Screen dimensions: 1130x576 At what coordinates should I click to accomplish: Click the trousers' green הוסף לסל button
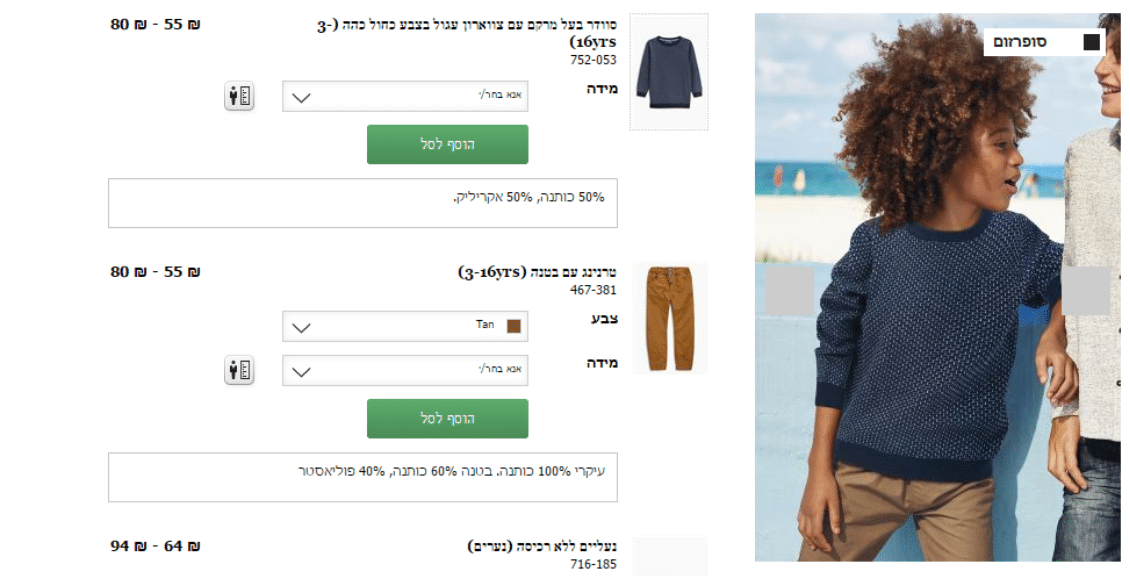tap(448, 418)
